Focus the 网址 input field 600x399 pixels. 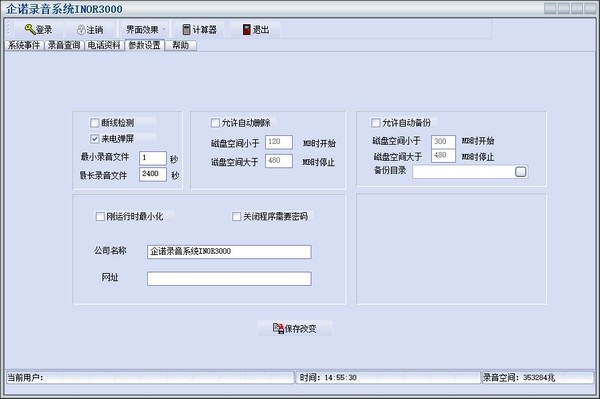tap(229, 279)
